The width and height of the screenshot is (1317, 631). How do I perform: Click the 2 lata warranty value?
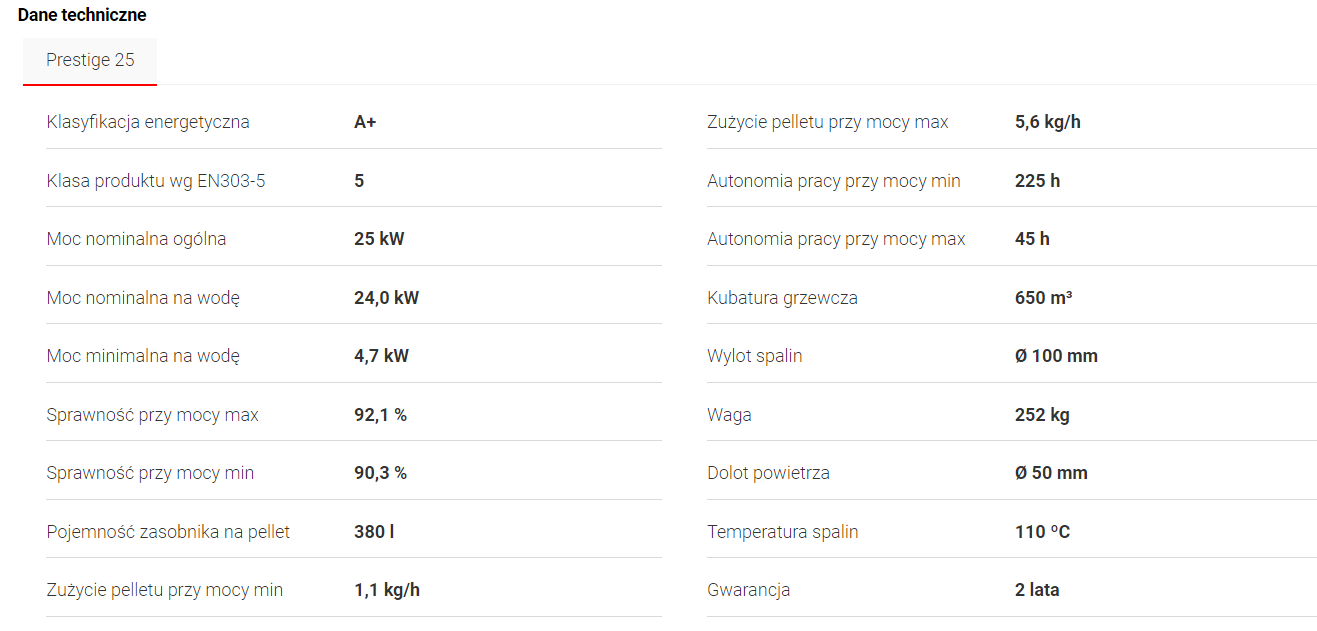click(x=1037, y=590)
